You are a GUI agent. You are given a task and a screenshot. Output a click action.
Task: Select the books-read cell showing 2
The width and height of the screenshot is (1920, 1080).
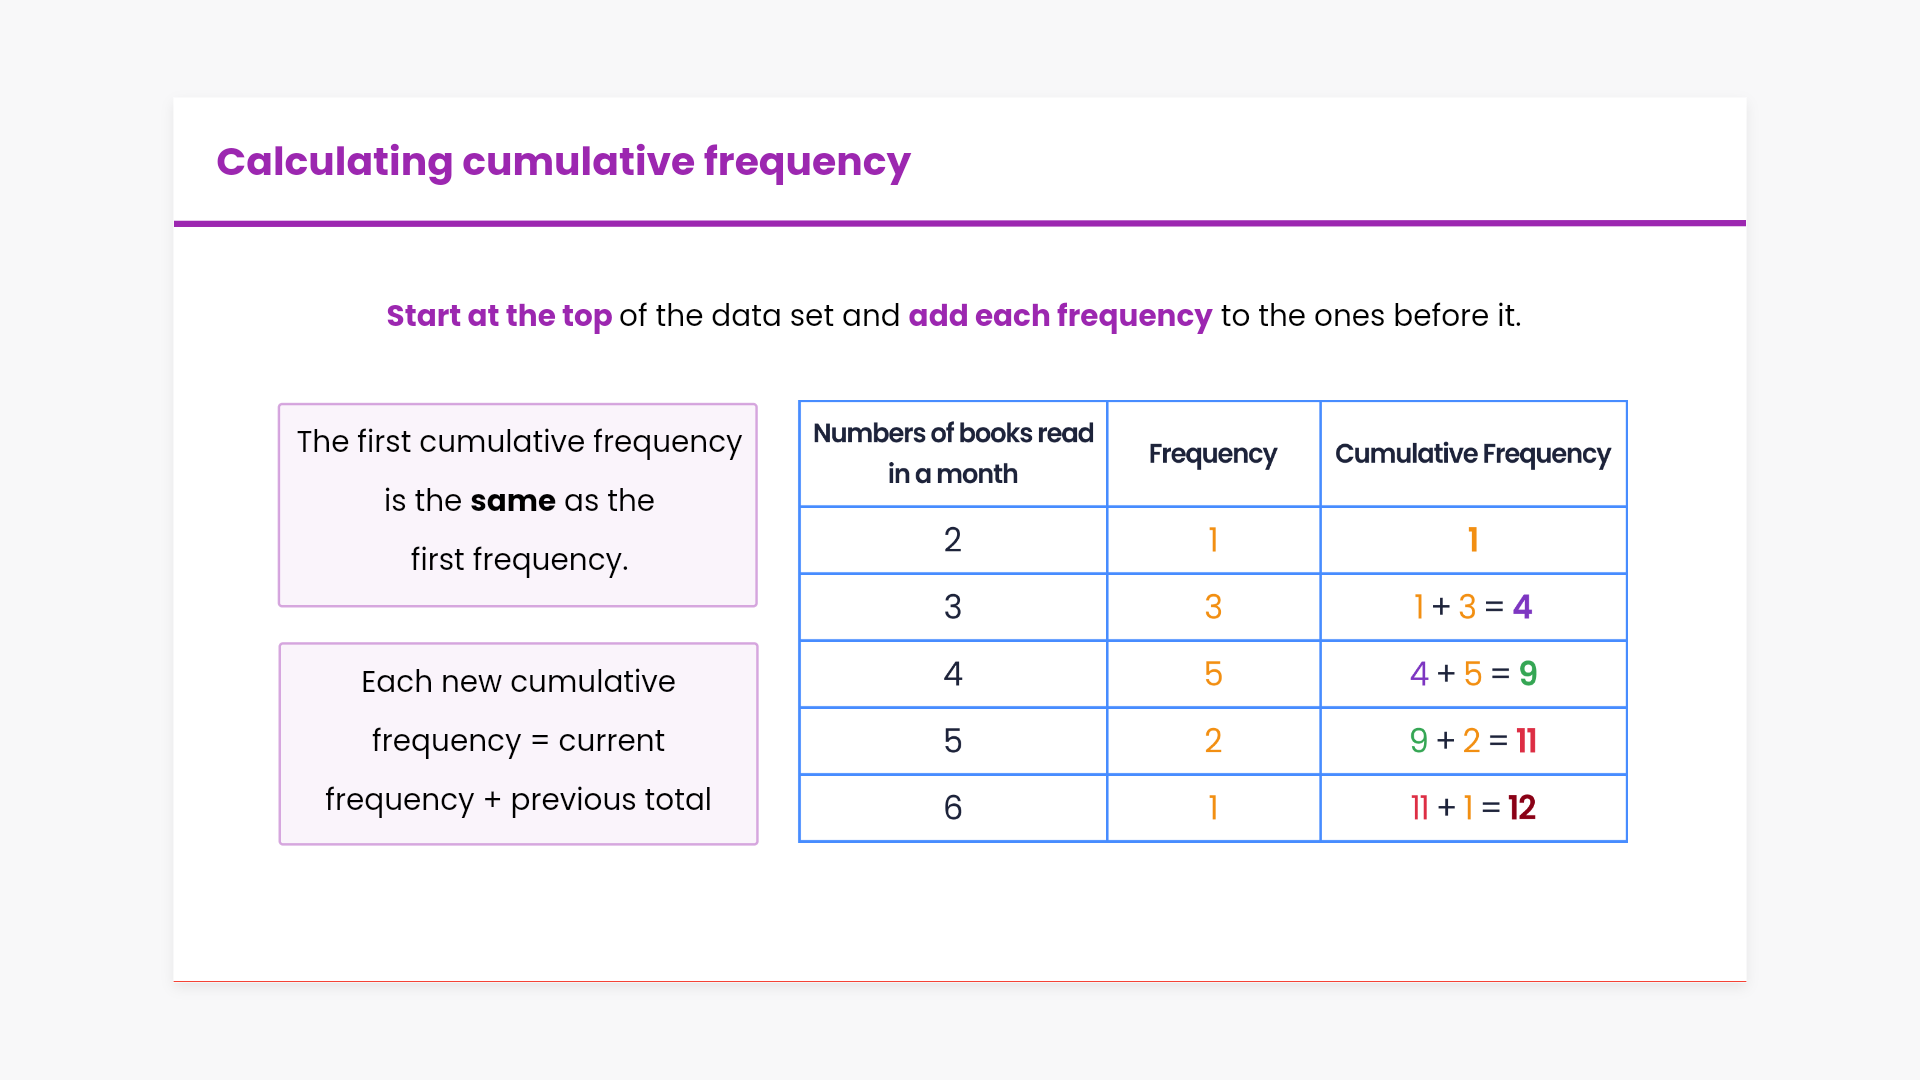pos(952,541)
